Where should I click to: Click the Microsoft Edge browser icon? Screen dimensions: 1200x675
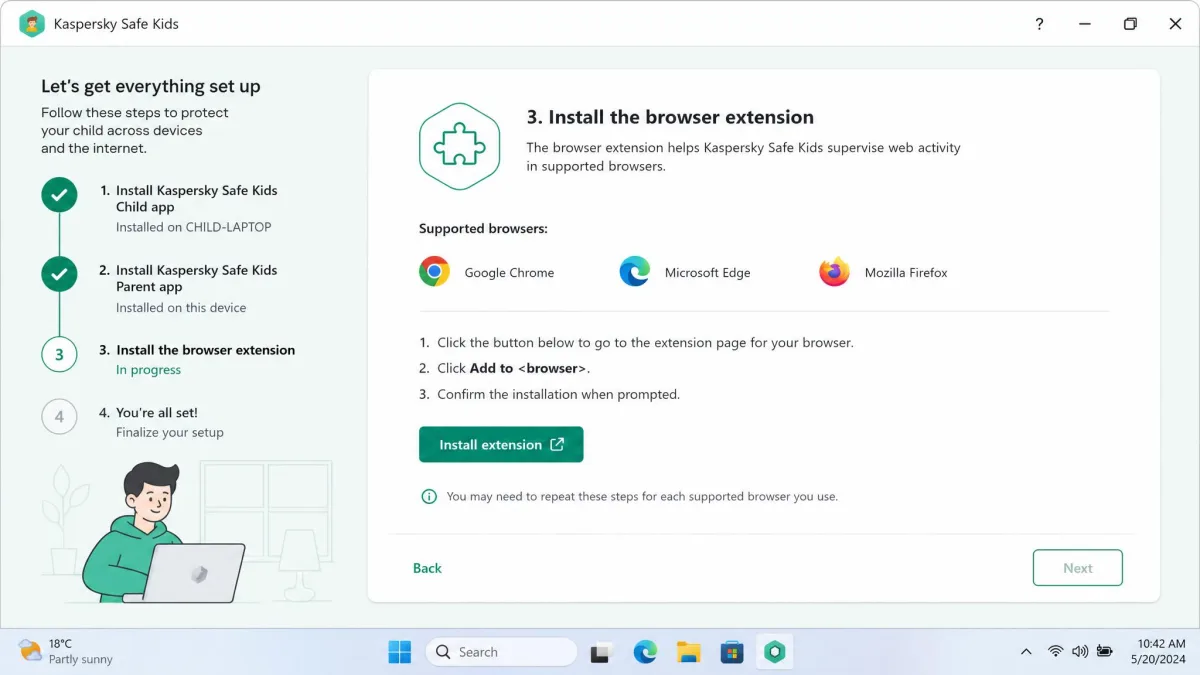[x=634, y=272]
